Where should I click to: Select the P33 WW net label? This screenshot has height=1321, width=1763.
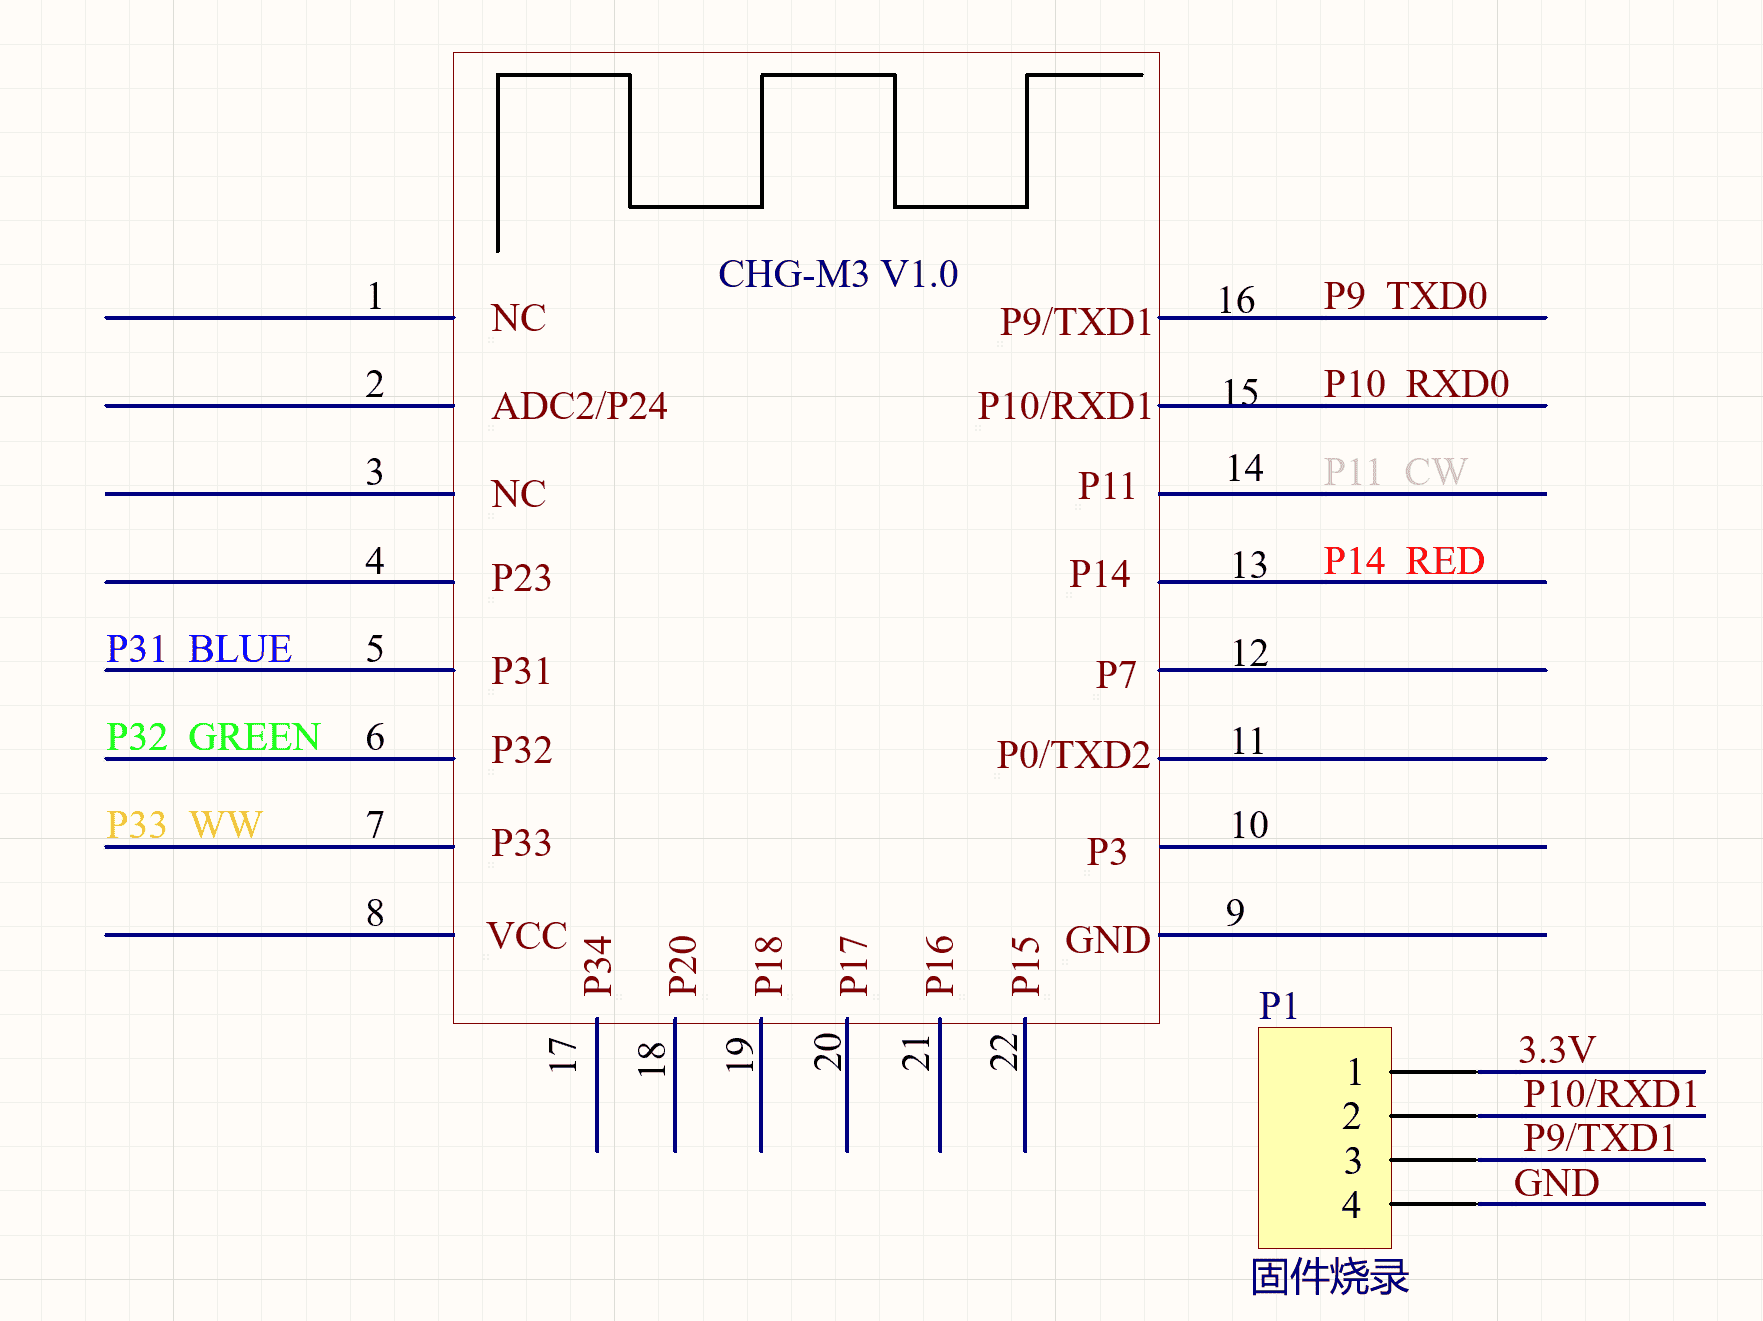click(x=184, y=825)
